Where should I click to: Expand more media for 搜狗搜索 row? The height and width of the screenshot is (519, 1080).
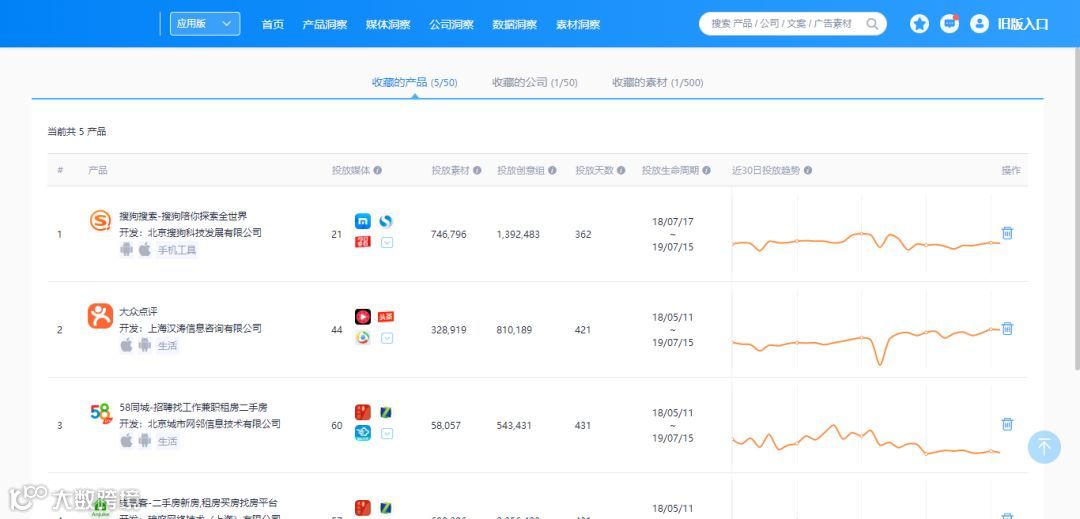[x=387, y=242]
